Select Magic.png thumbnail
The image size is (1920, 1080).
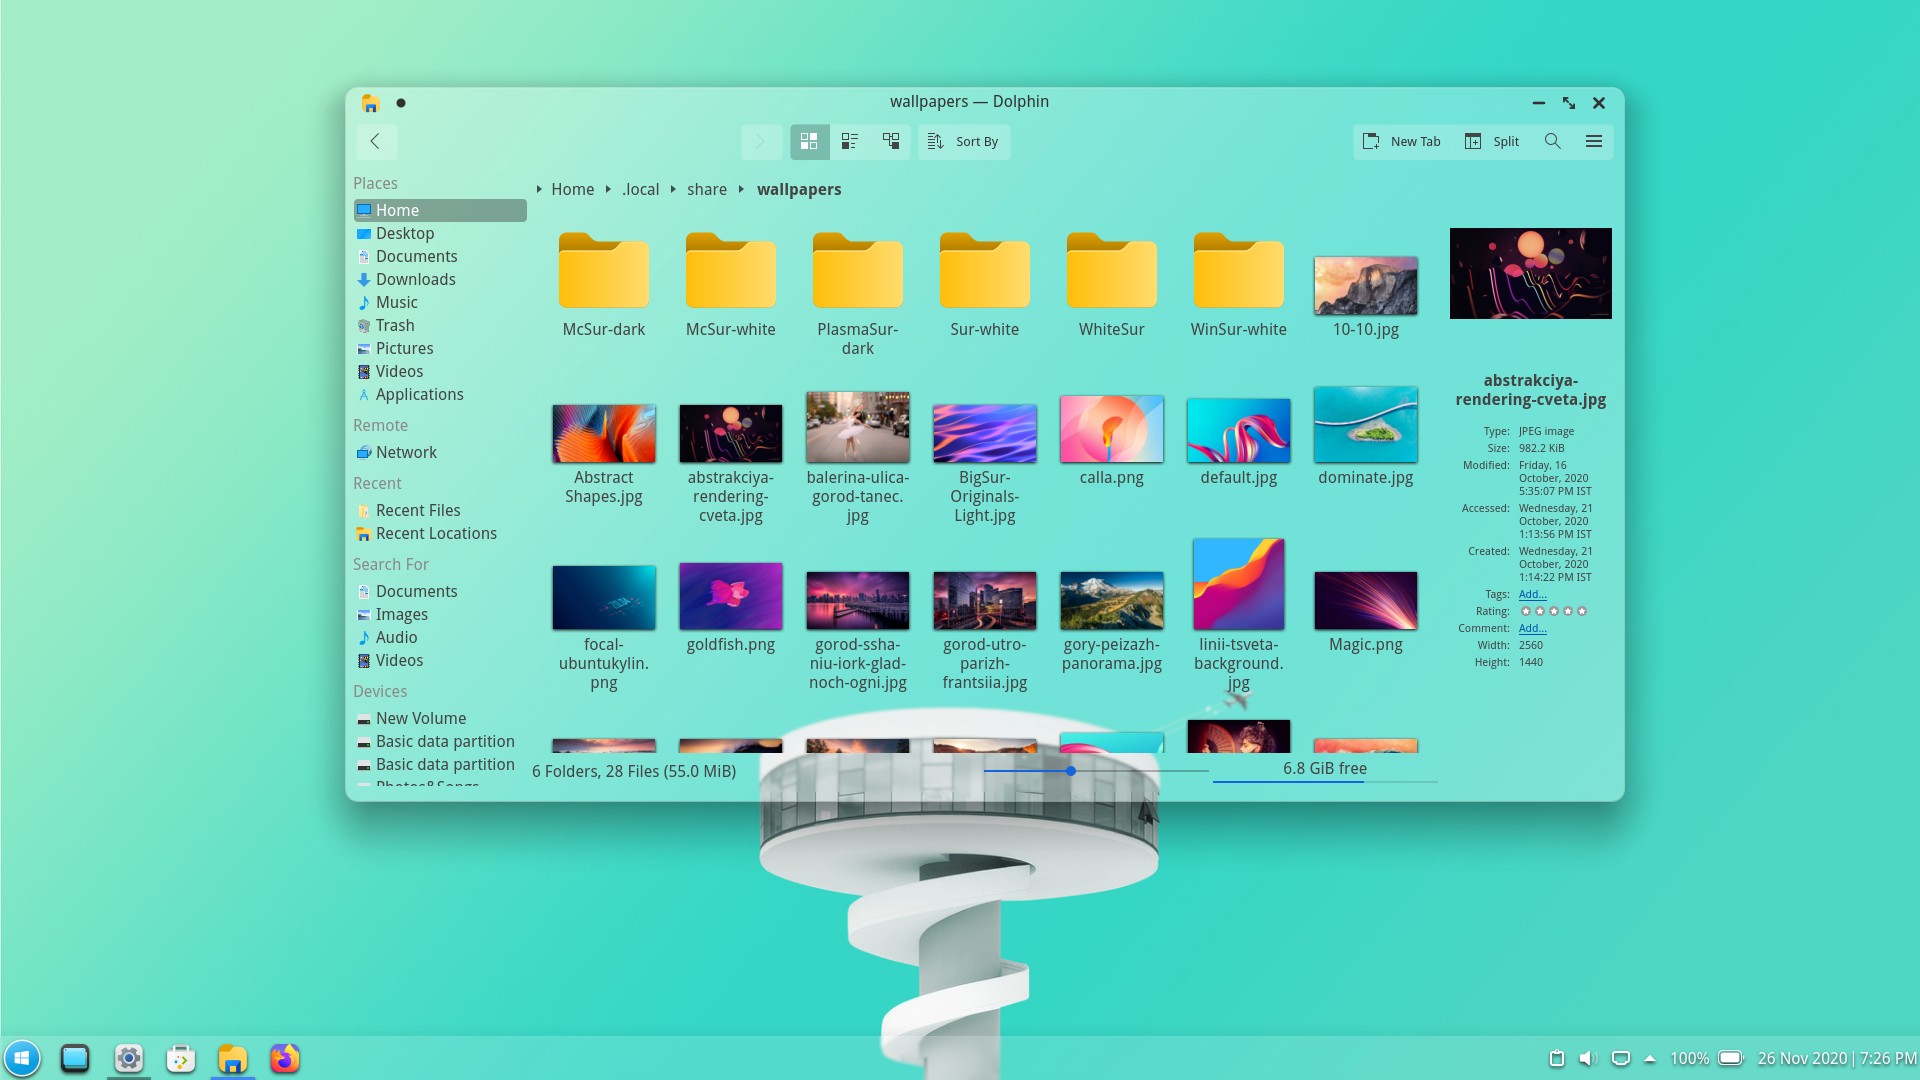[1366, 600]
